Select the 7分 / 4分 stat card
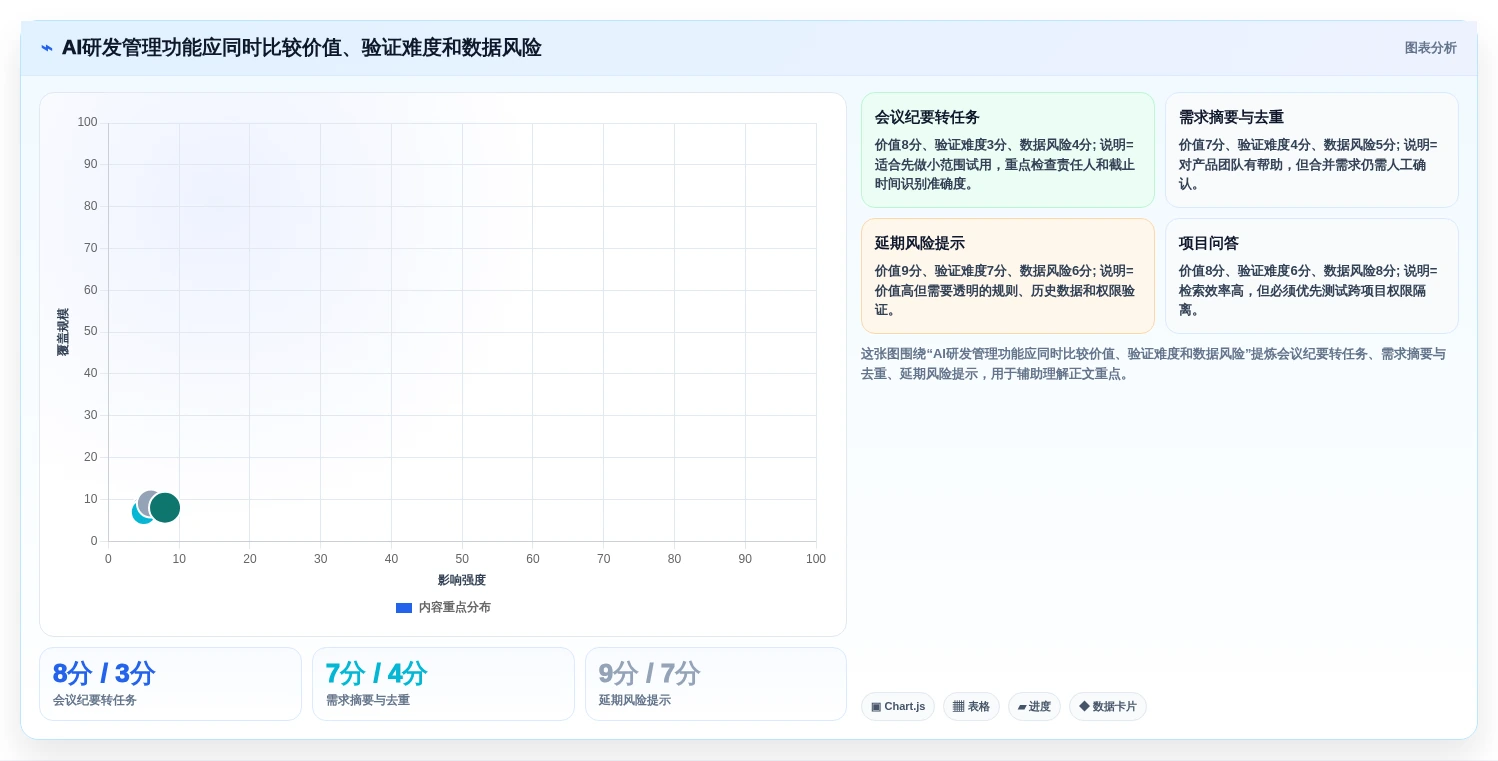 tap(443, 684)
